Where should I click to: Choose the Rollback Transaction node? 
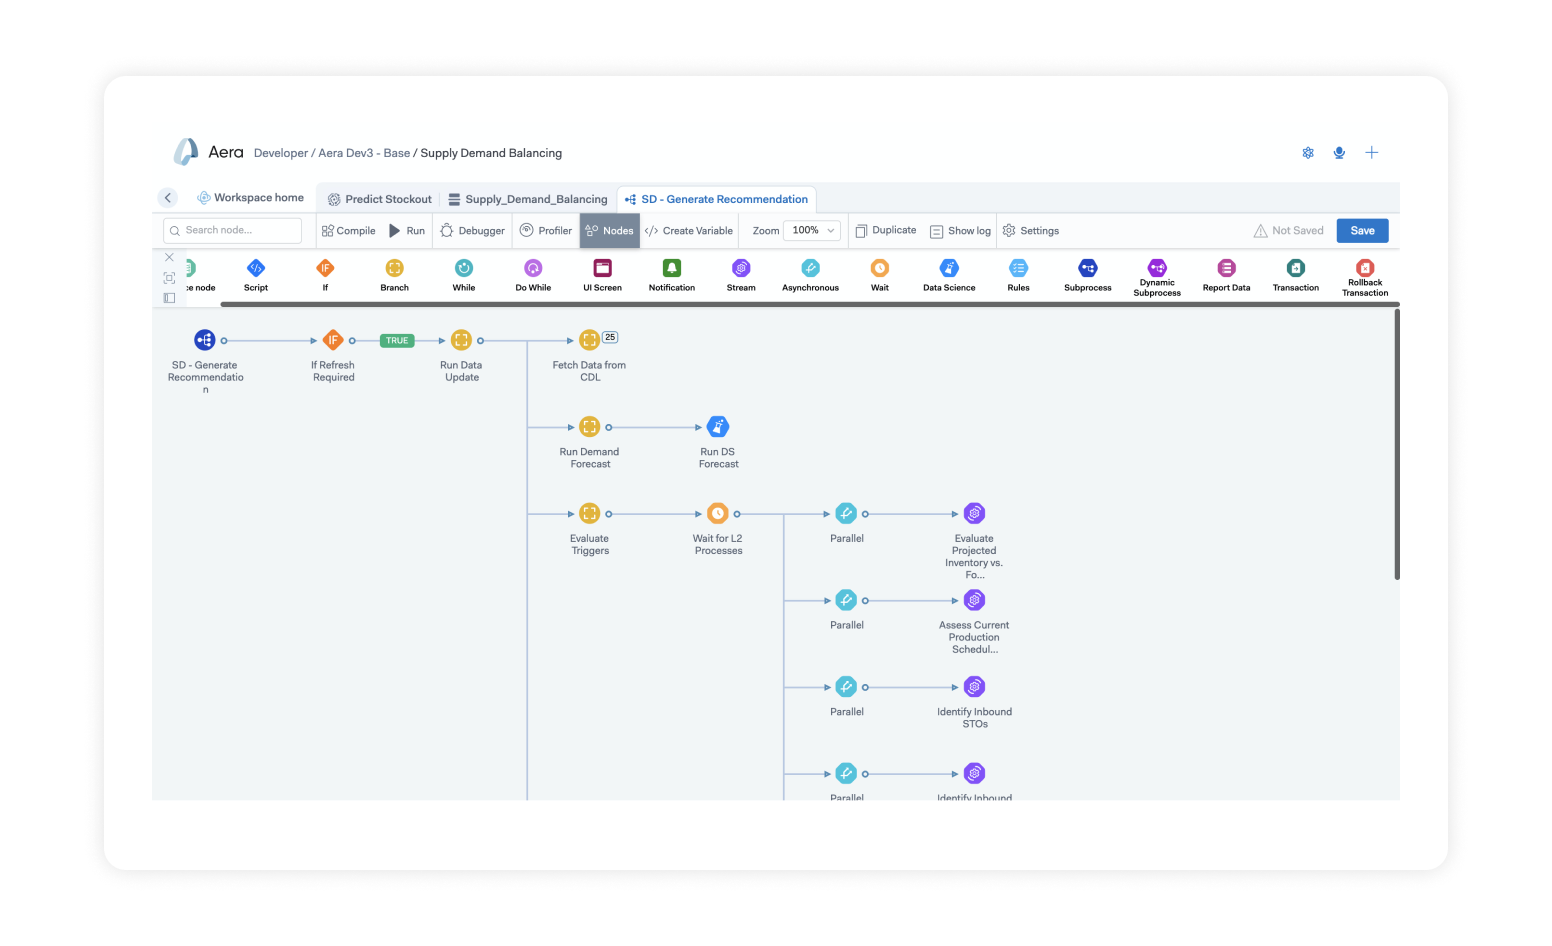[1365, 269]
